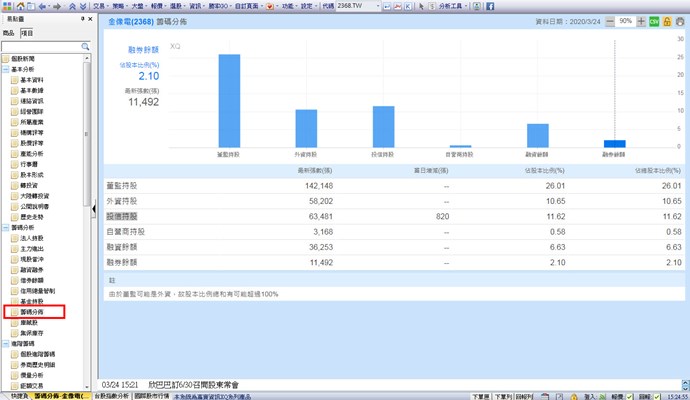Collapse the 基本分析 tree group
Screen dimensions: 690x400
pos(5,69)
